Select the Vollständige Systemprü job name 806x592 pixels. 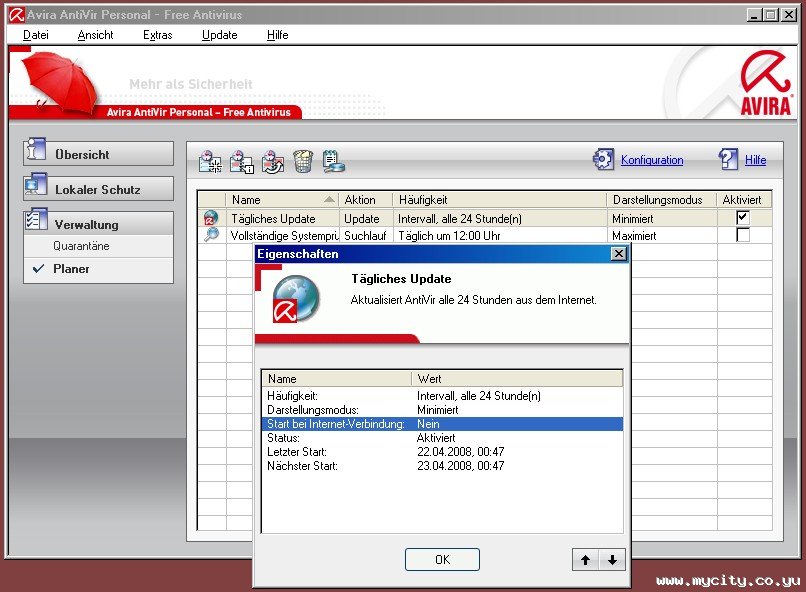[284, 235]
